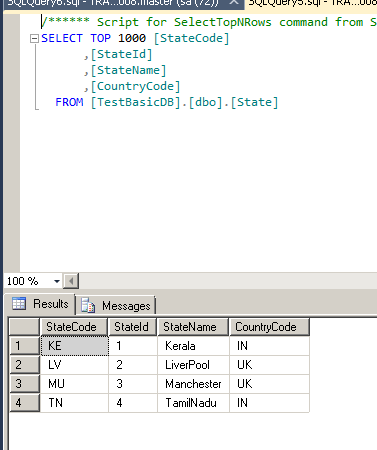Collapse the SELECT statement outline block
The image size is (377, 450).
(34, 39)
